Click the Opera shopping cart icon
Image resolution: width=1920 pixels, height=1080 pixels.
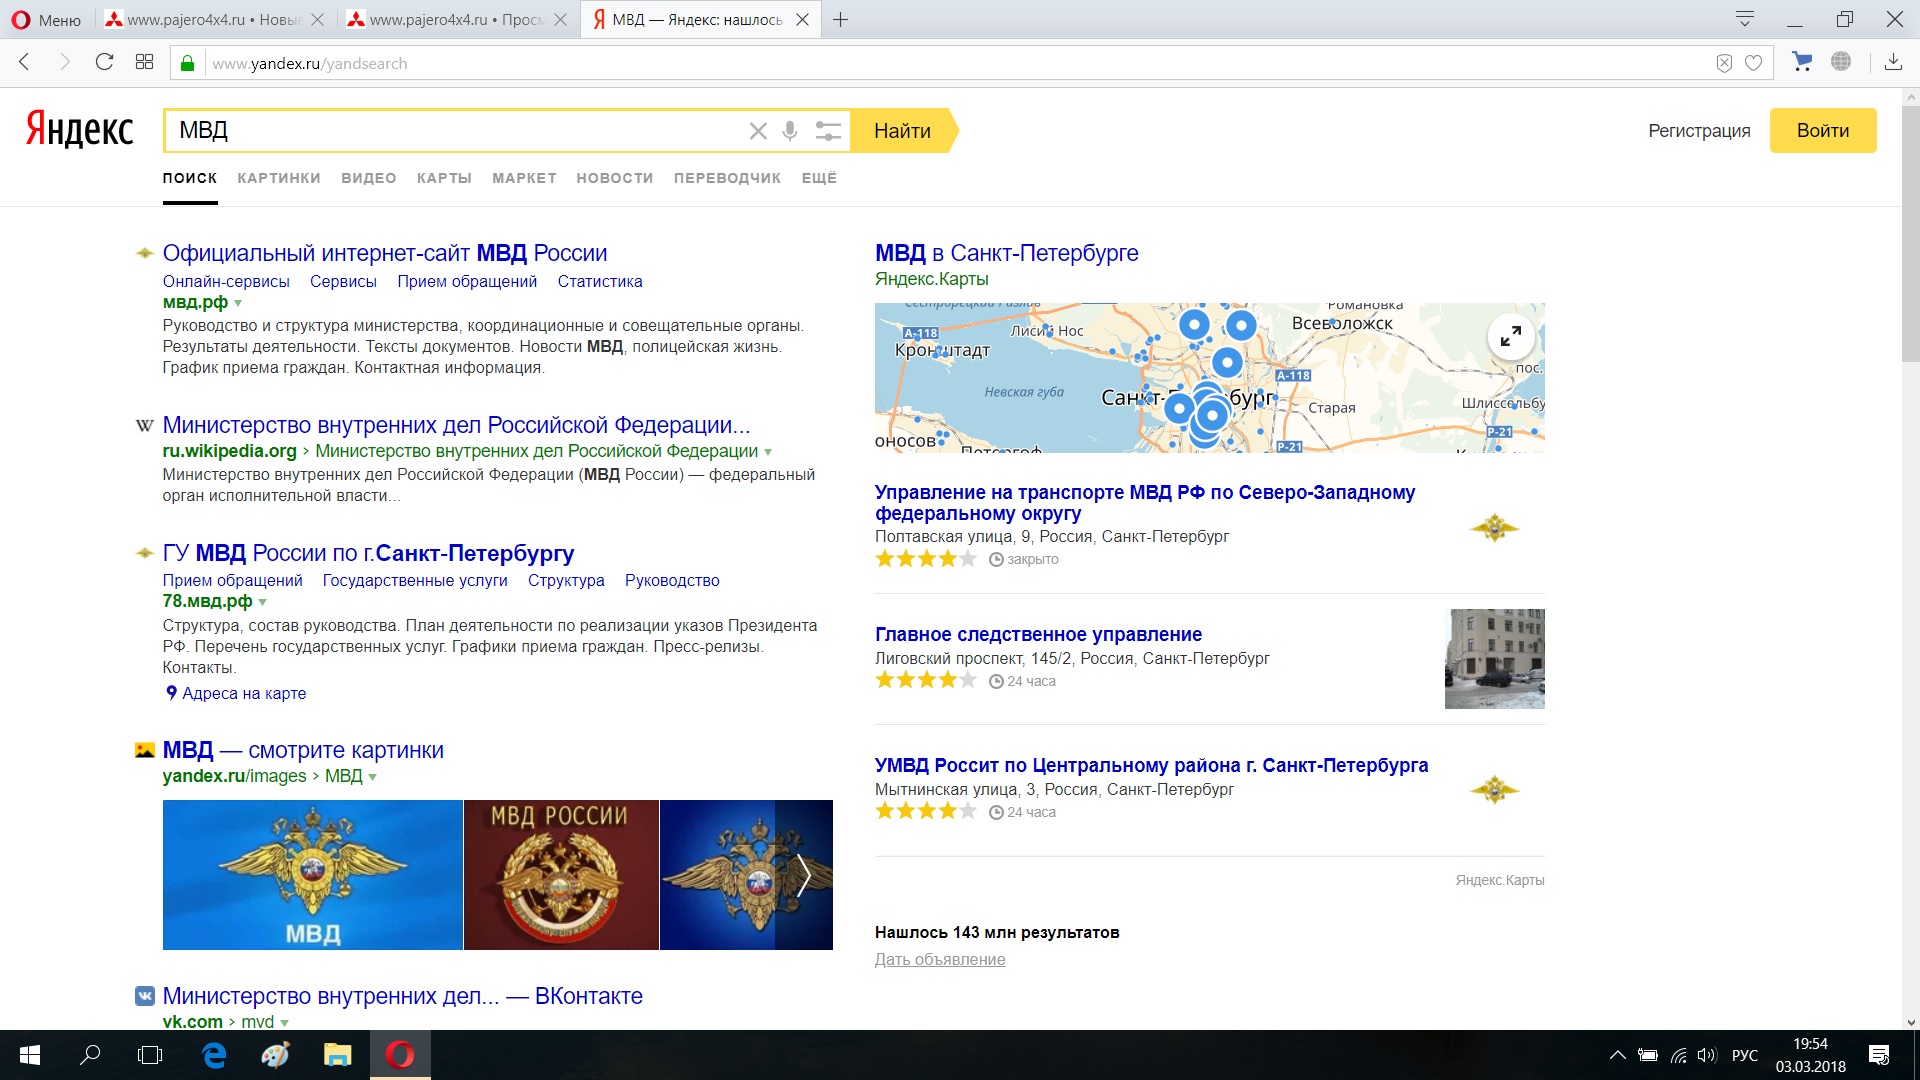[1802, 62]
